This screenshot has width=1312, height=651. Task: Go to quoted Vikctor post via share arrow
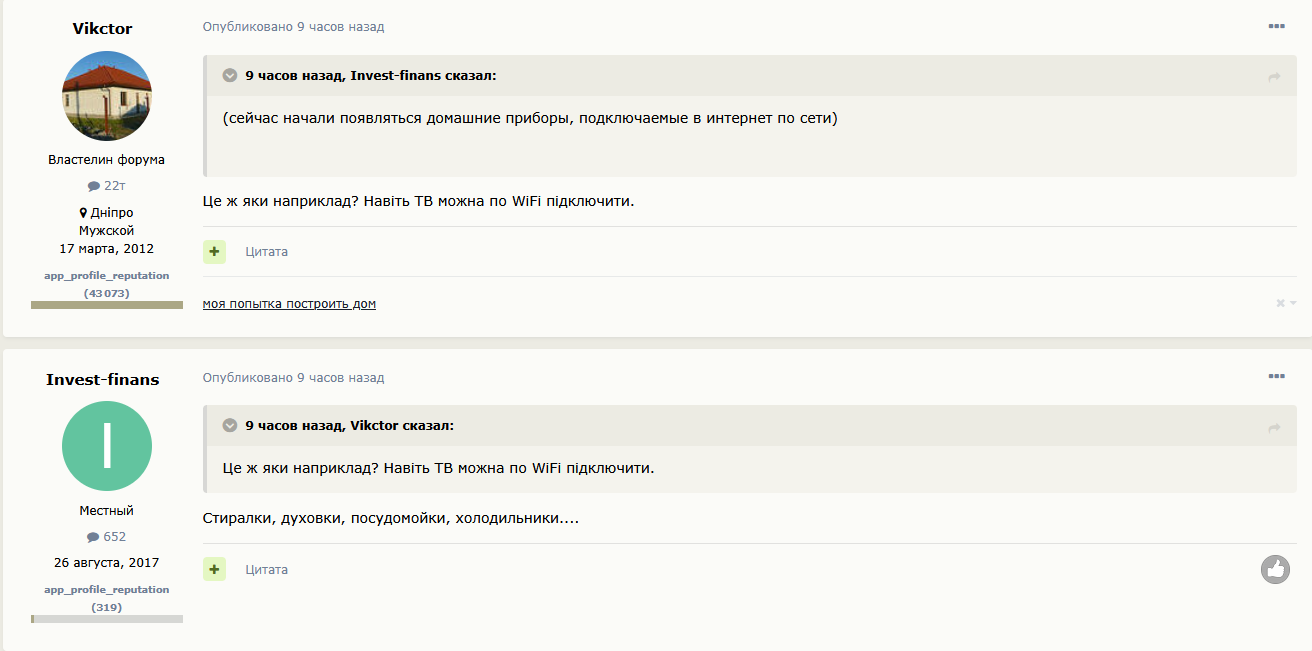pos(1274,428)
